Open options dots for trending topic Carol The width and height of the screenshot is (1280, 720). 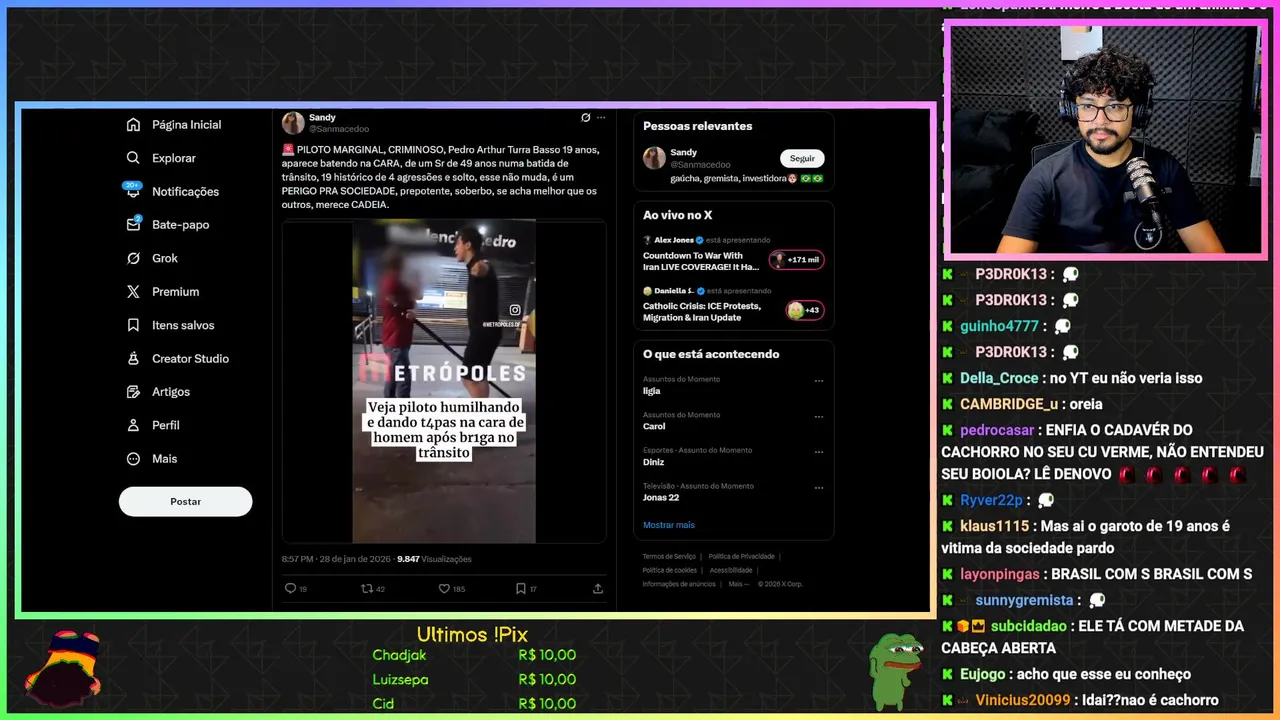click(819, 417)
